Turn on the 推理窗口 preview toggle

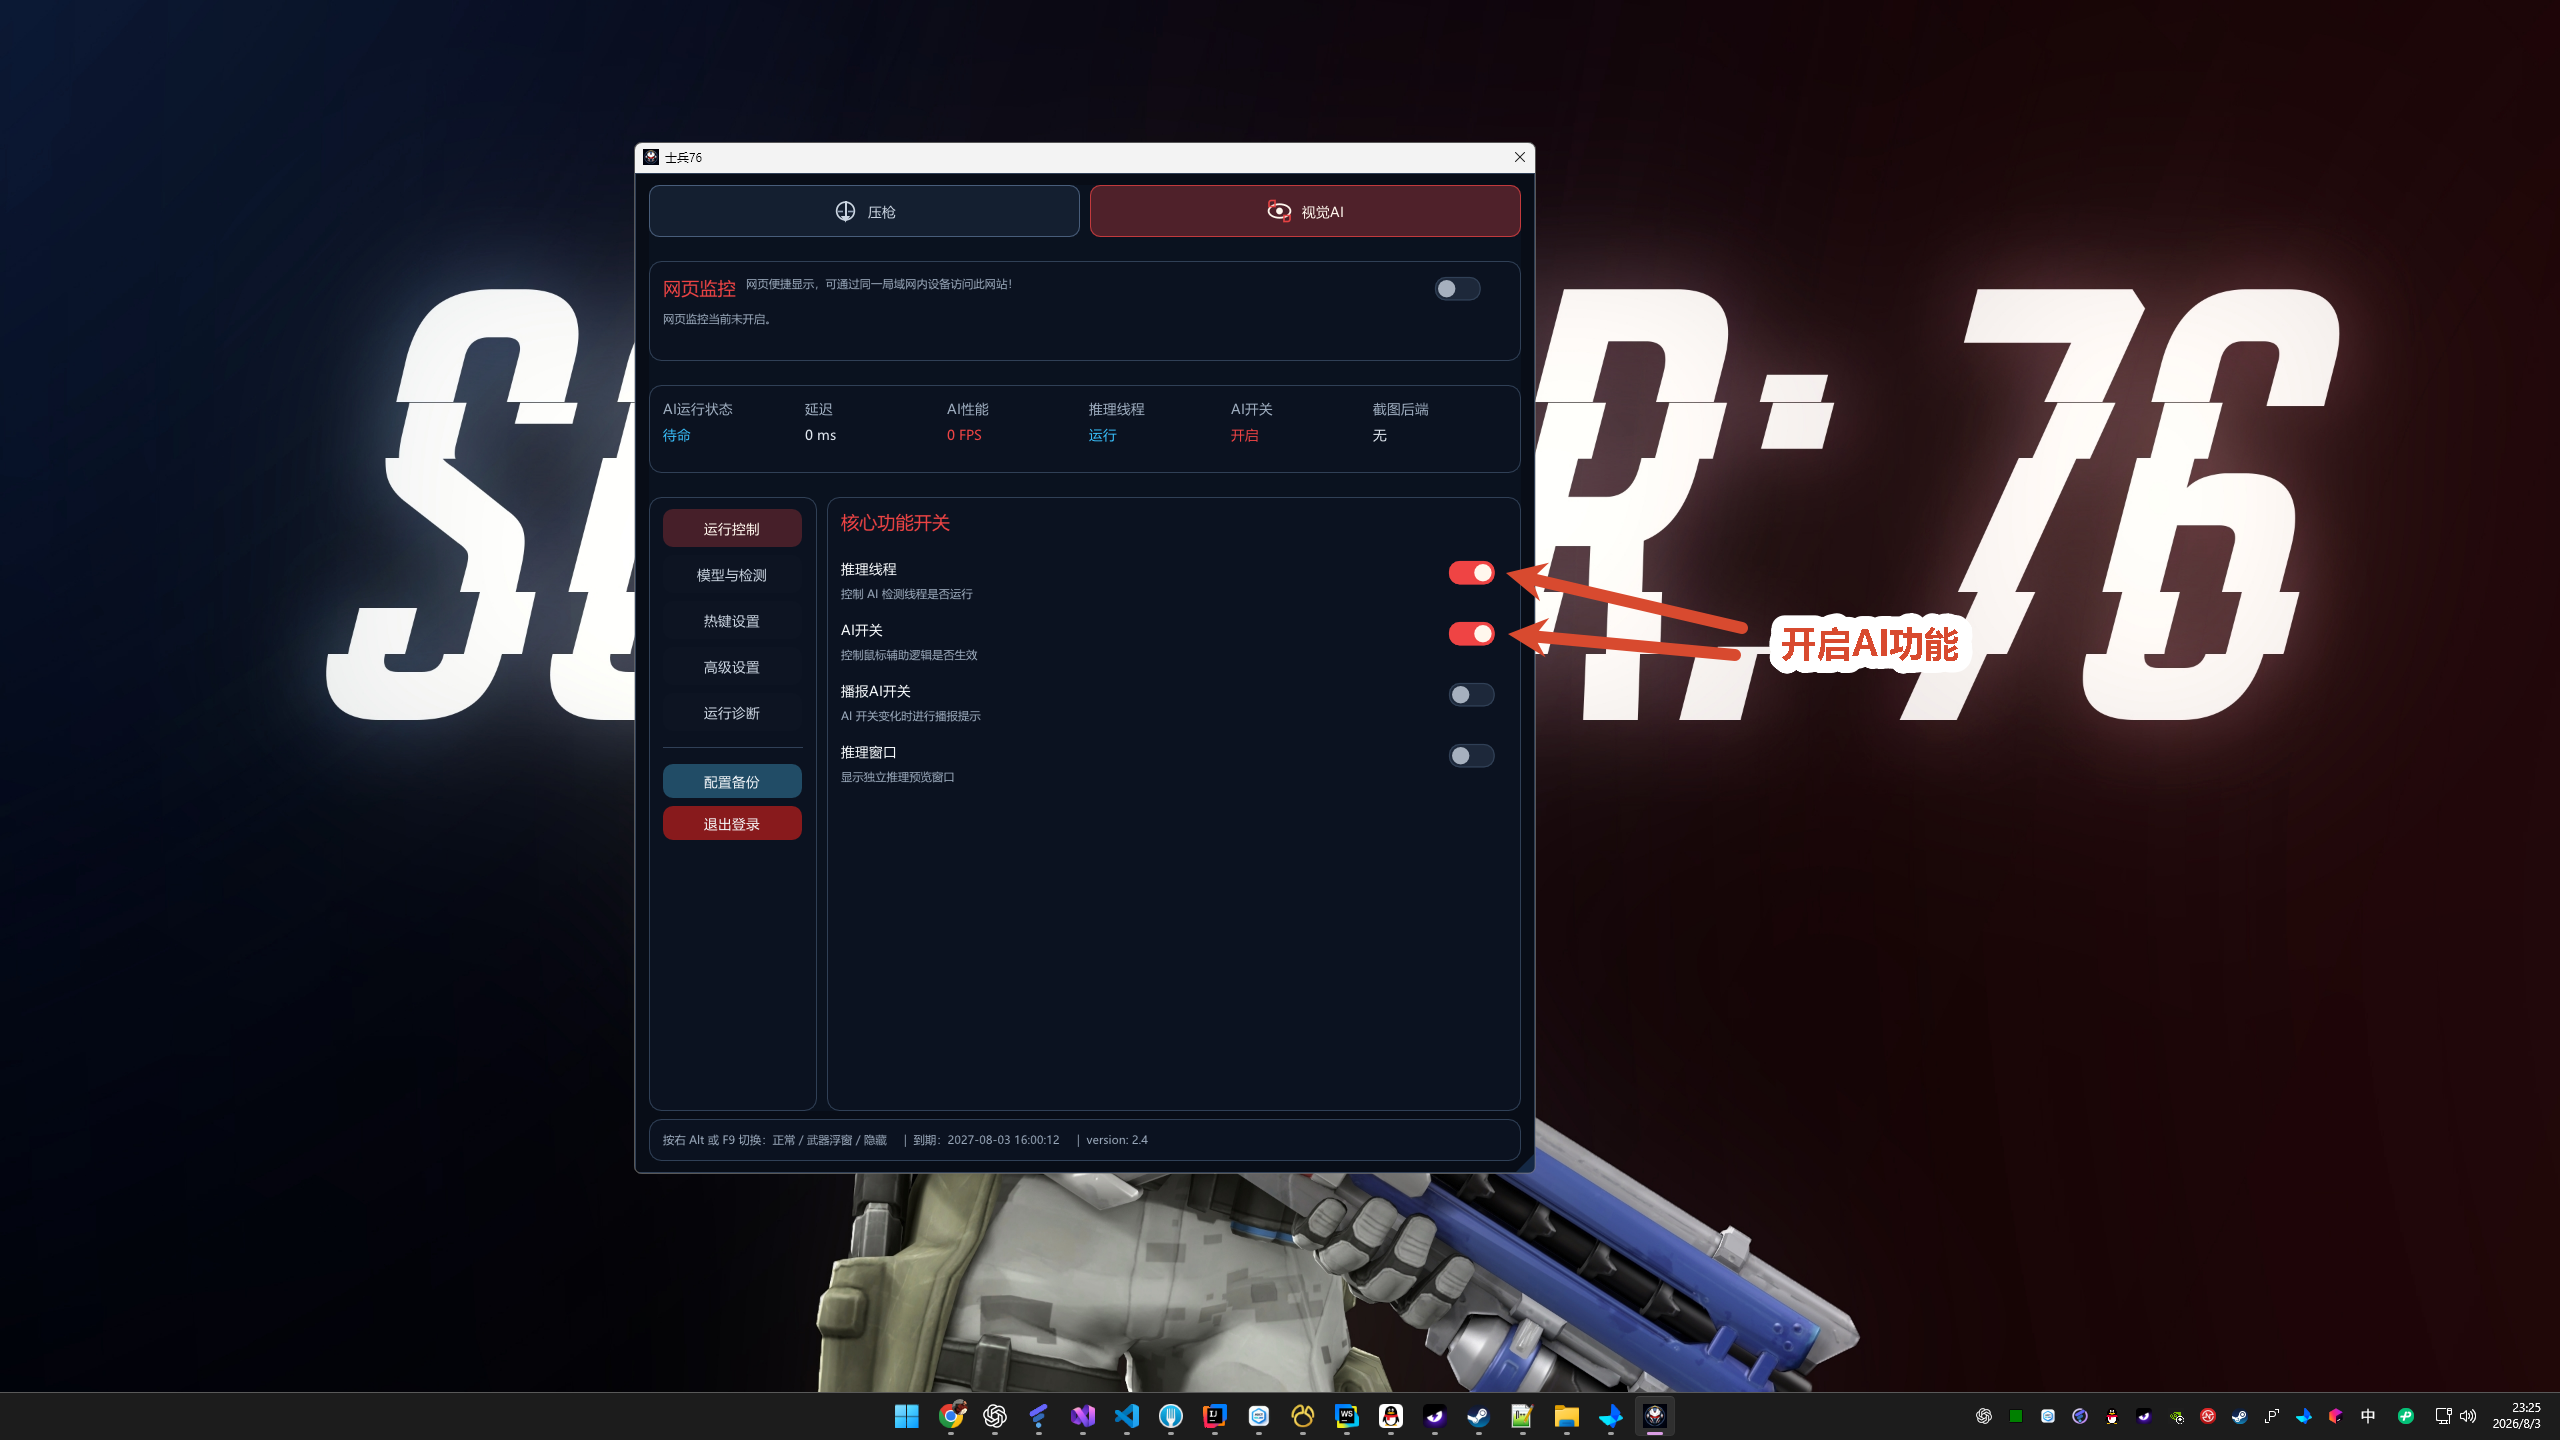click(1471, 756)
